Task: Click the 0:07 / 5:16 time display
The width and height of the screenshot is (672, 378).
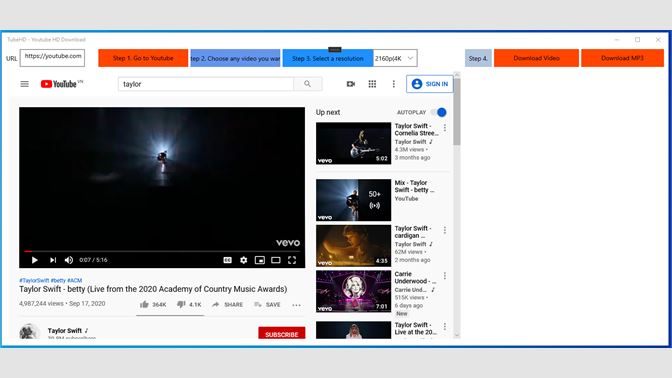Action: pos(93,260)
